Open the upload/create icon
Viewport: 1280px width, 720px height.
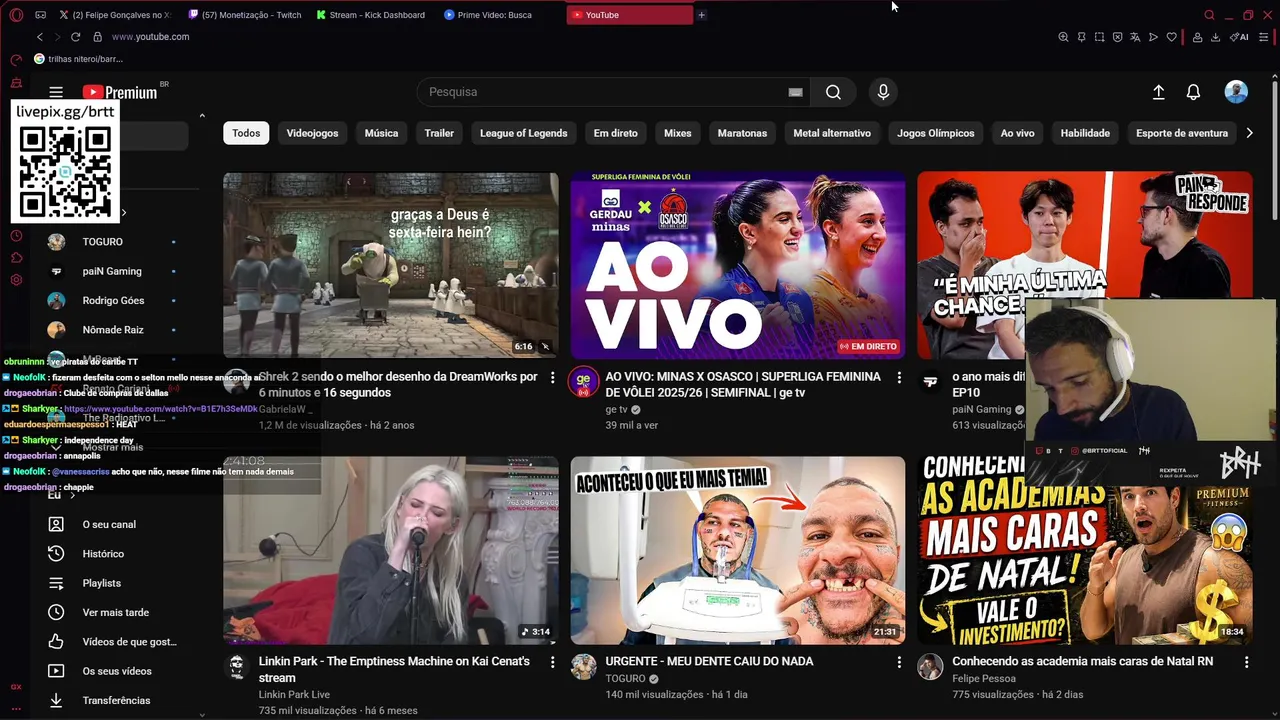[1158, 92]
